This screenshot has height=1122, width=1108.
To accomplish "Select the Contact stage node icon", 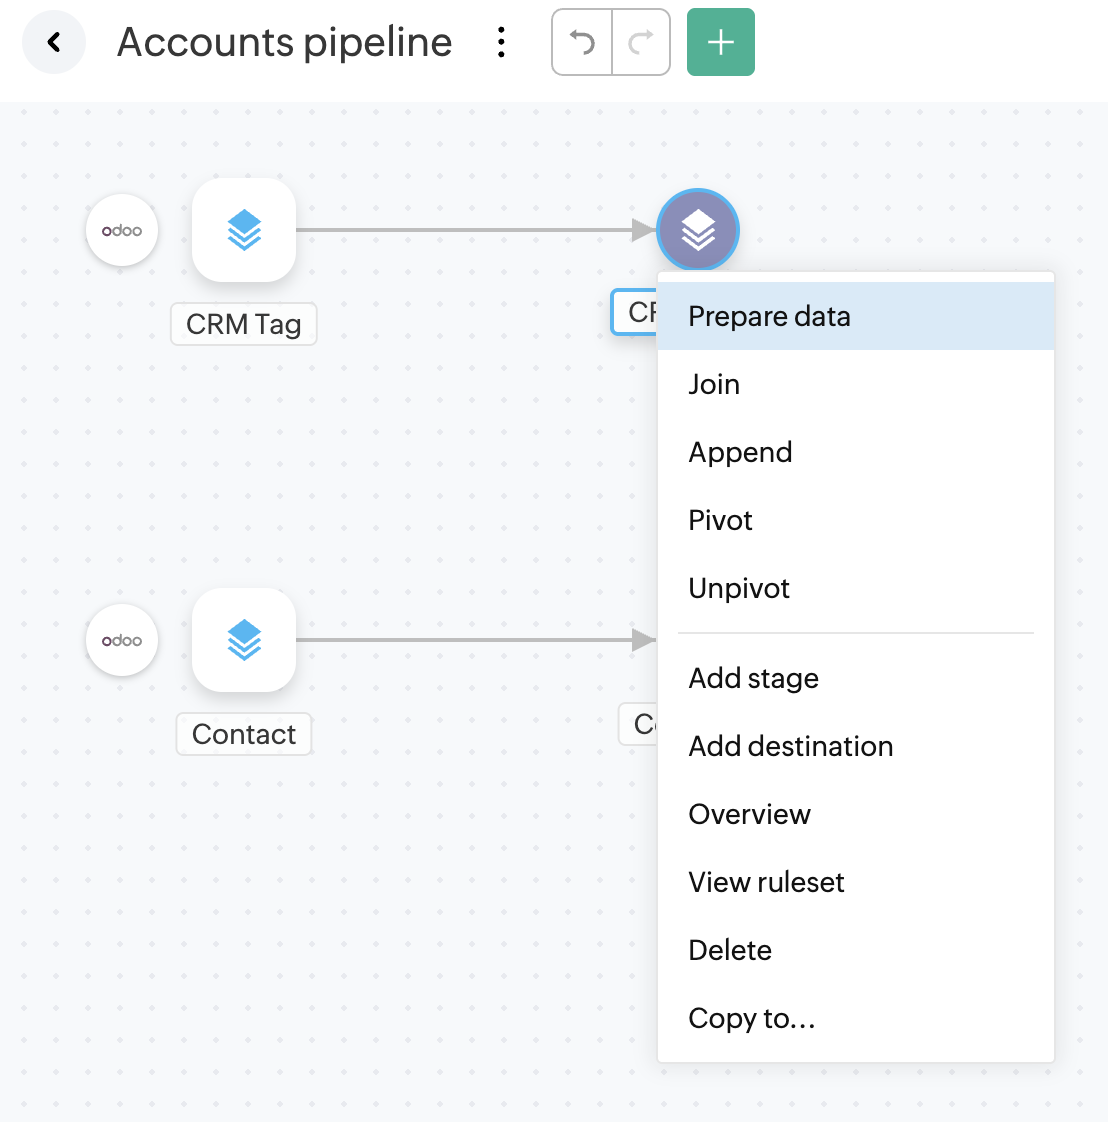I will (x=244, y=640).
